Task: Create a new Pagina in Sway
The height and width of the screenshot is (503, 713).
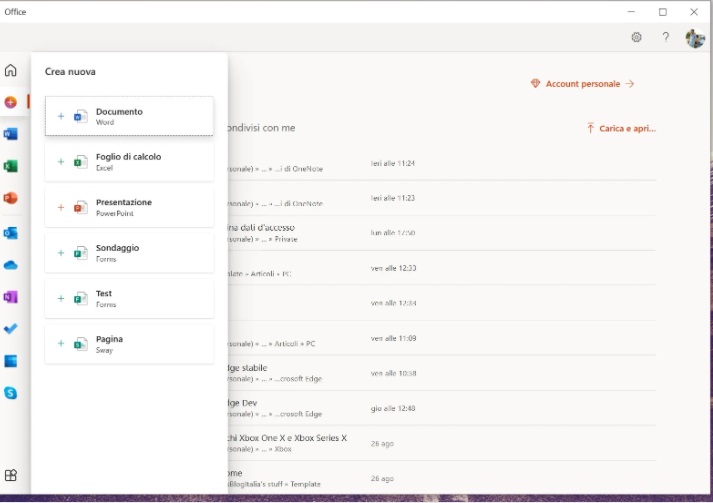Action: click(x=129, y=344)
